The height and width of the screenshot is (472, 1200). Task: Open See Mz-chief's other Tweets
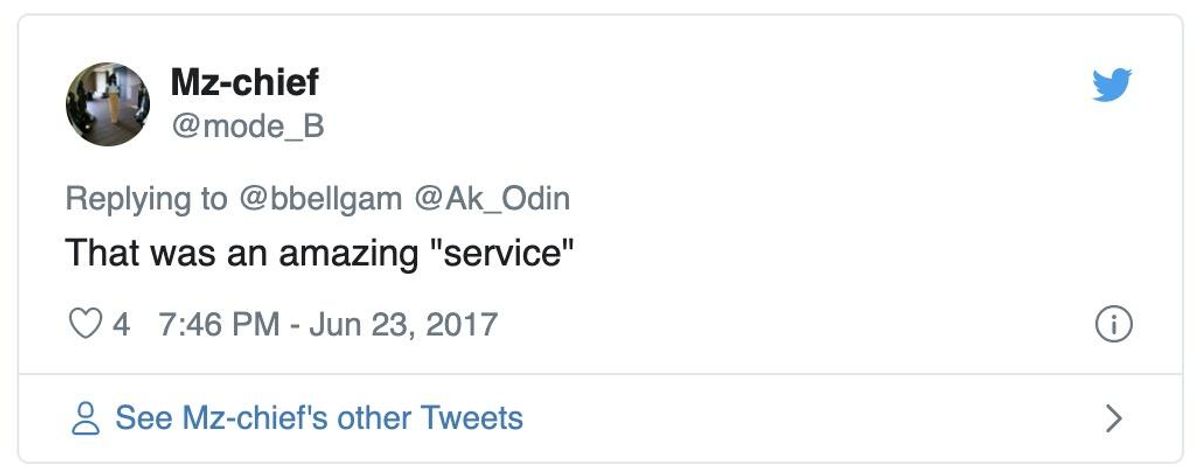tap(319, 417)
